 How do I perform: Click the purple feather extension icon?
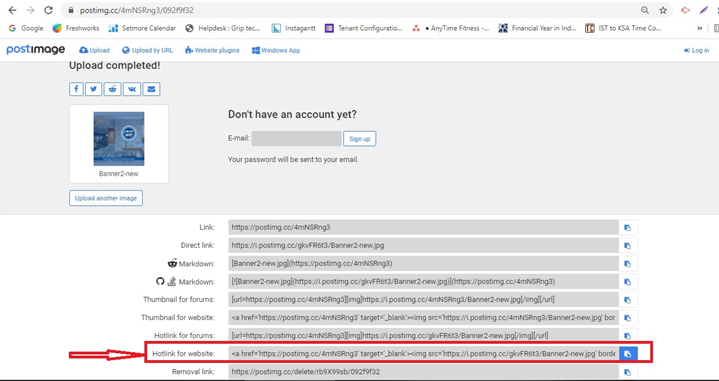[x=703, y=10]
